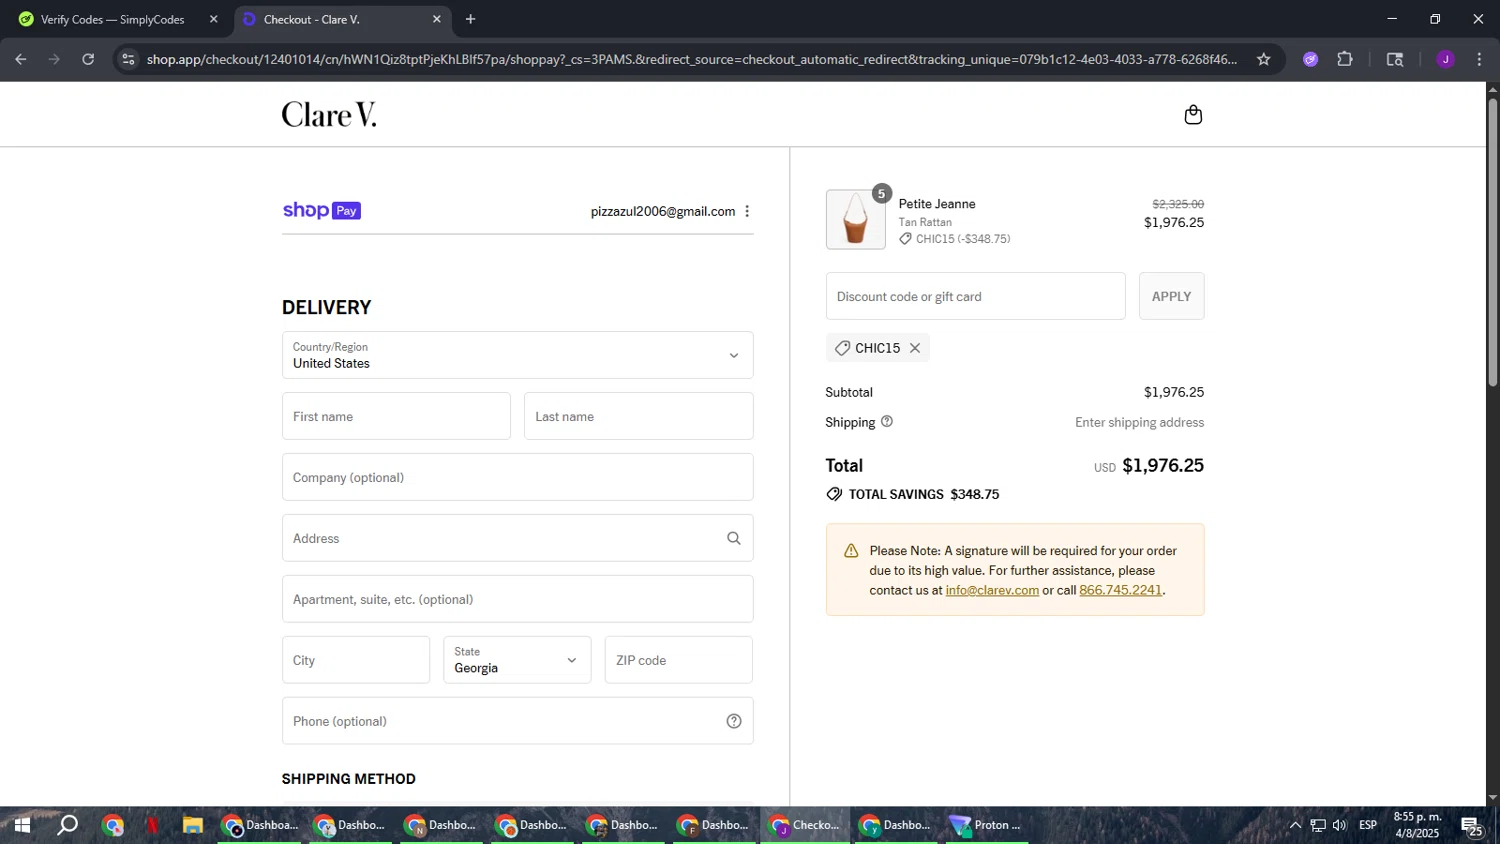Image resolution: width=1500 pixels, height=844 pixels.
Task: Open the taskbar clock showing 8:55 p. m.
Action: (x=1417, y=825)
